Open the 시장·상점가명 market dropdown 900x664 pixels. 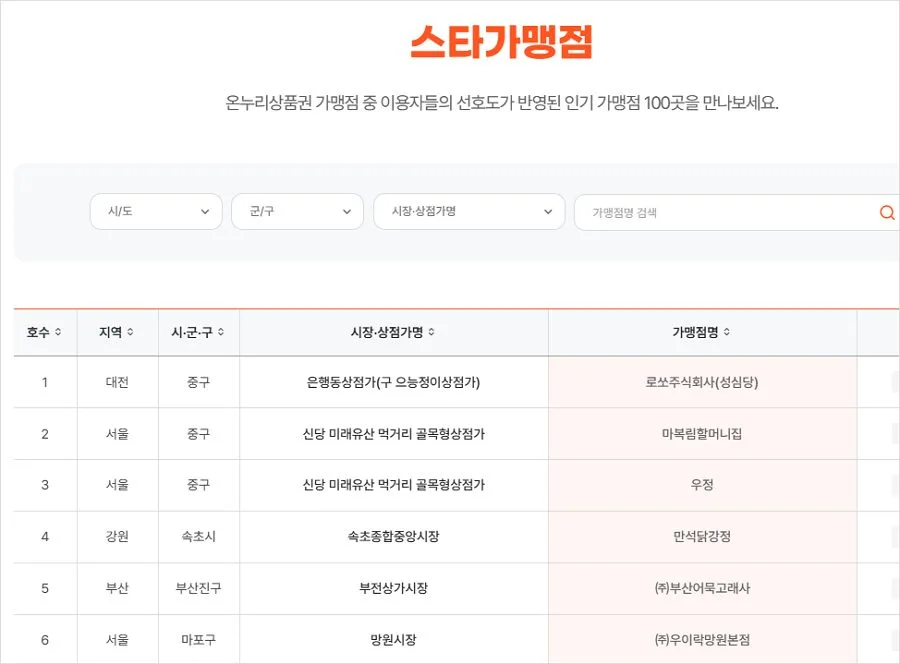click(x=468, y=211)
